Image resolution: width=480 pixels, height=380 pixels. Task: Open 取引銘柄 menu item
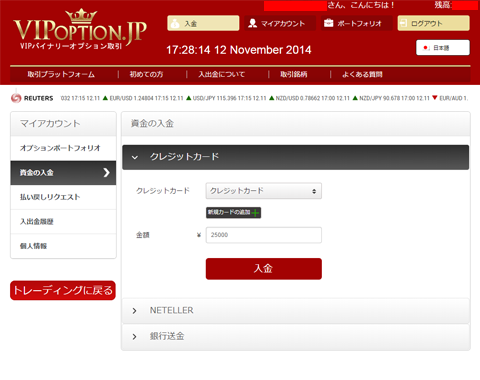(x=293, y=74)
